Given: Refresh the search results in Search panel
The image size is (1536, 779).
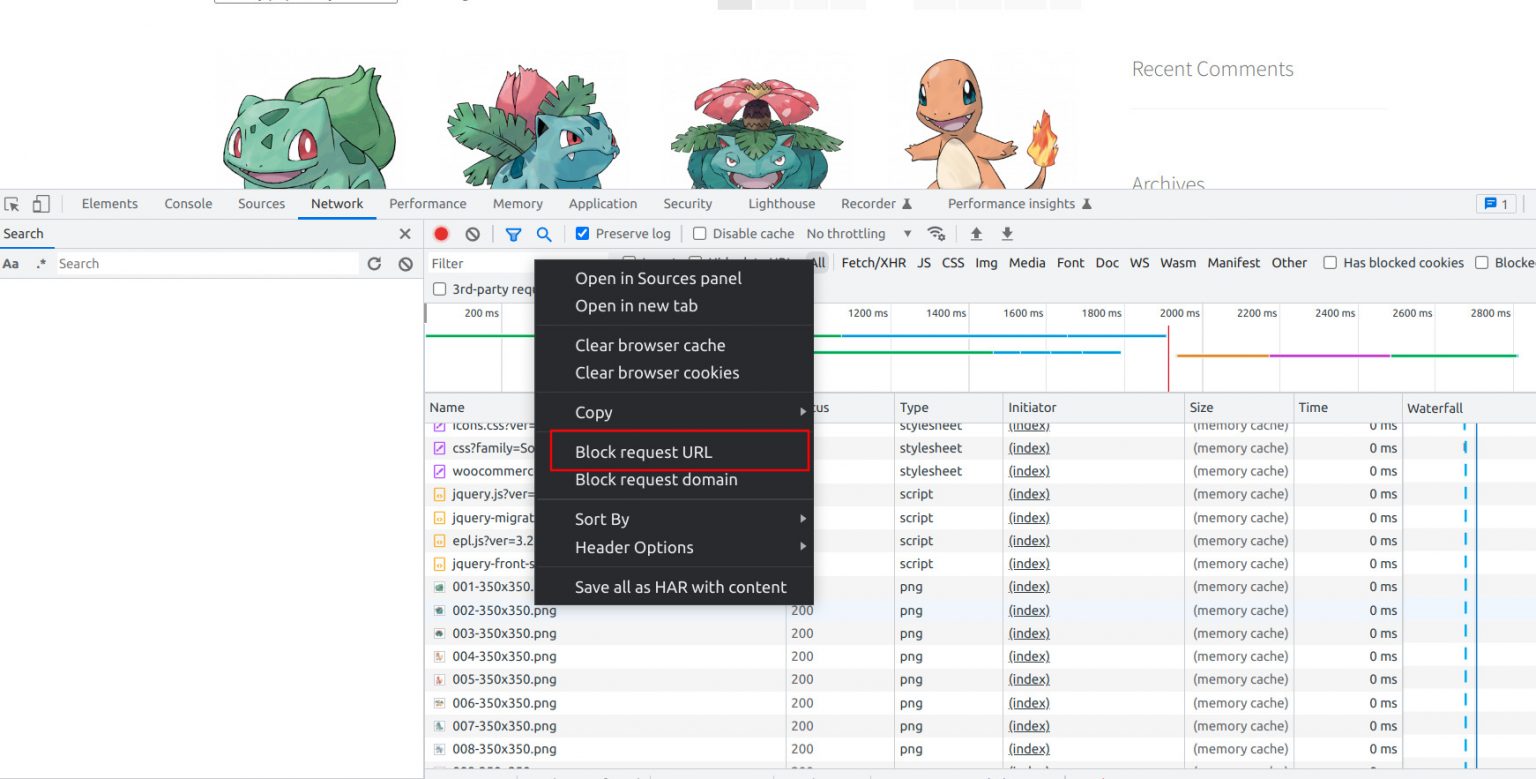Looking at the screenshot, I should point(374,264).
